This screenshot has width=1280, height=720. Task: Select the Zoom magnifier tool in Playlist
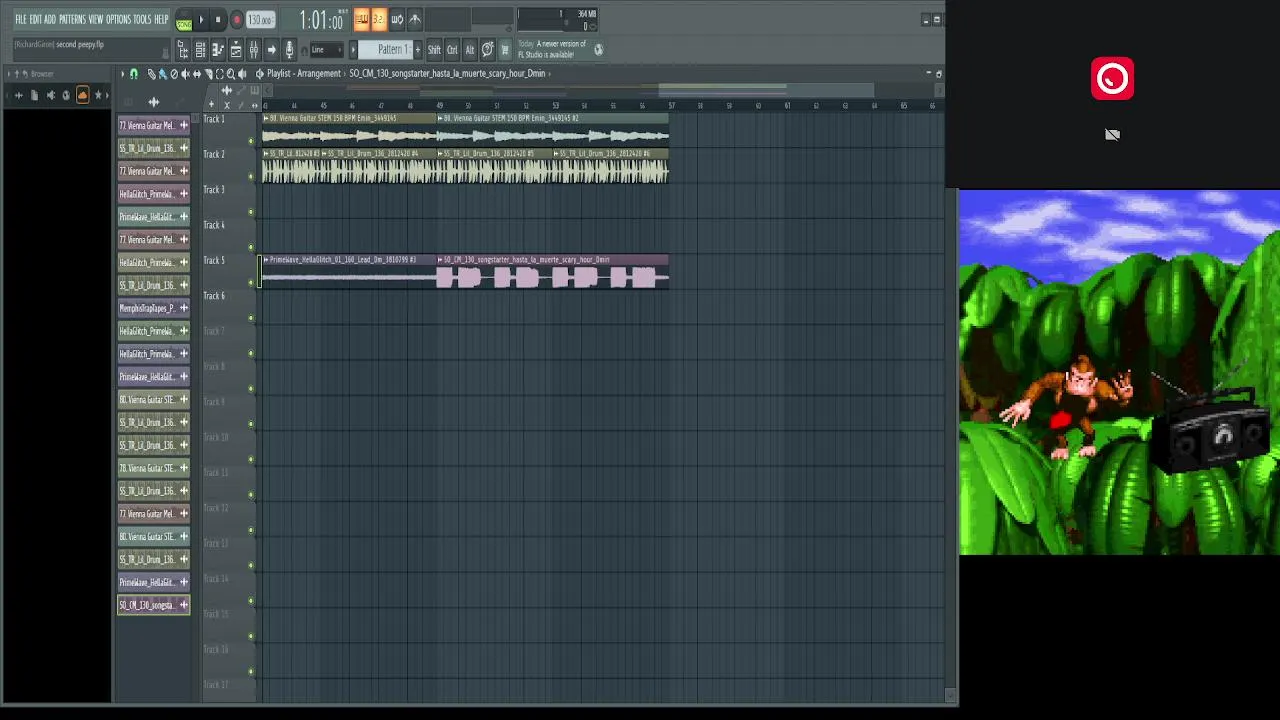231,73
